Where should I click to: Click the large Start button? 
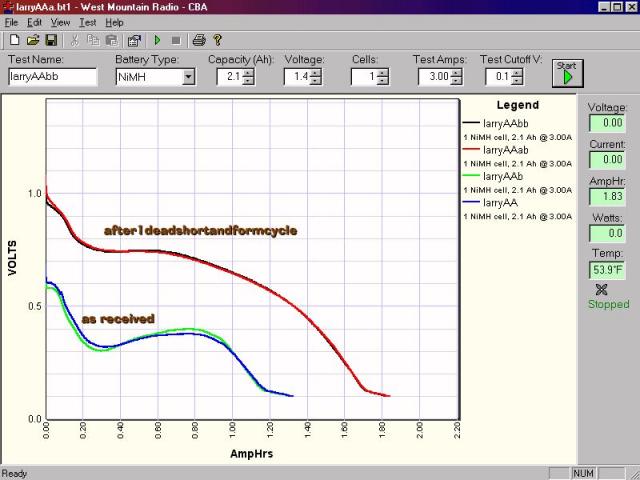pos(567,74)
